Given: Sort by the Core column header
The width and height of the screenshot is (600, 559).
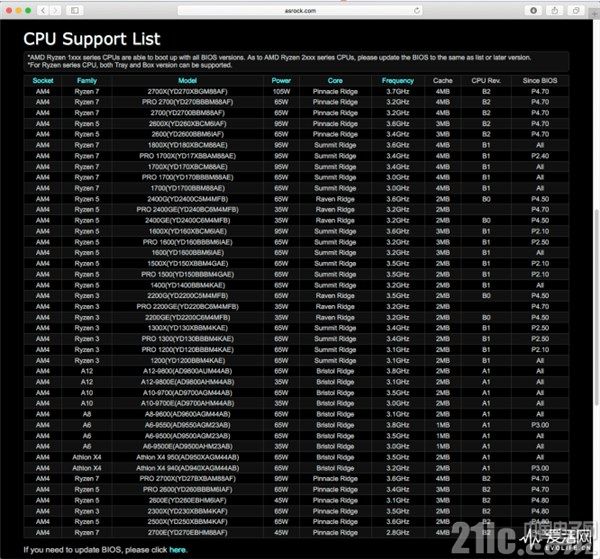Looking at the screenshot, I should click(335, 81).
